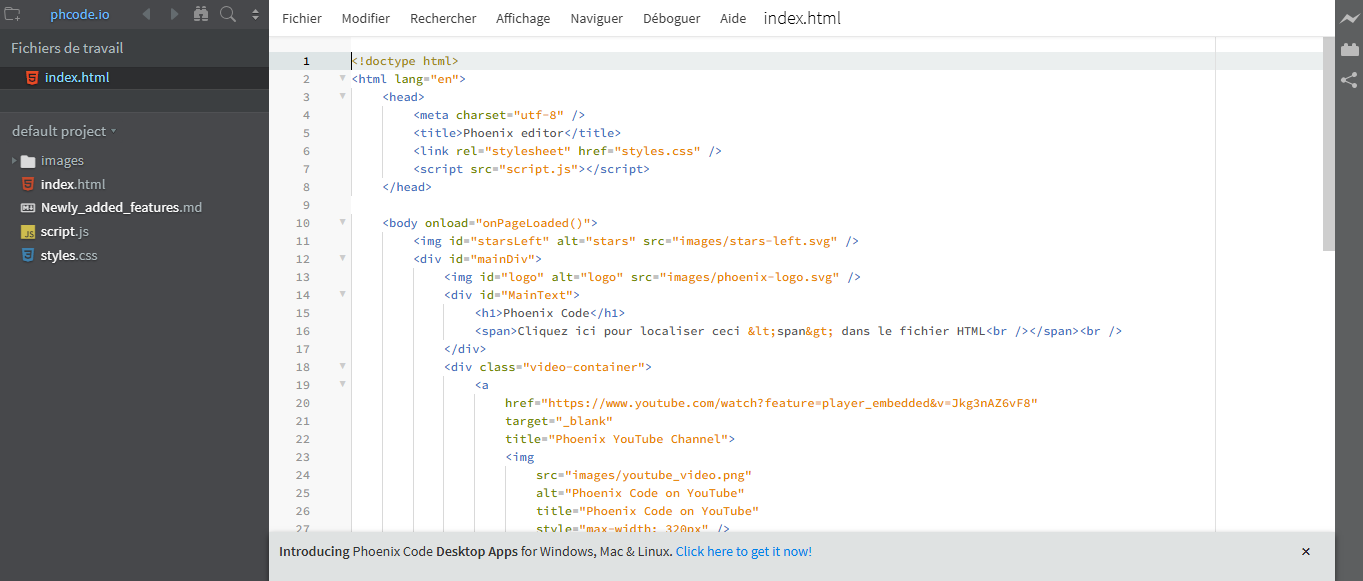This screenshot has width=1363, height=581.
Task: Open the Affichage menu
Action: pos(523,18)
